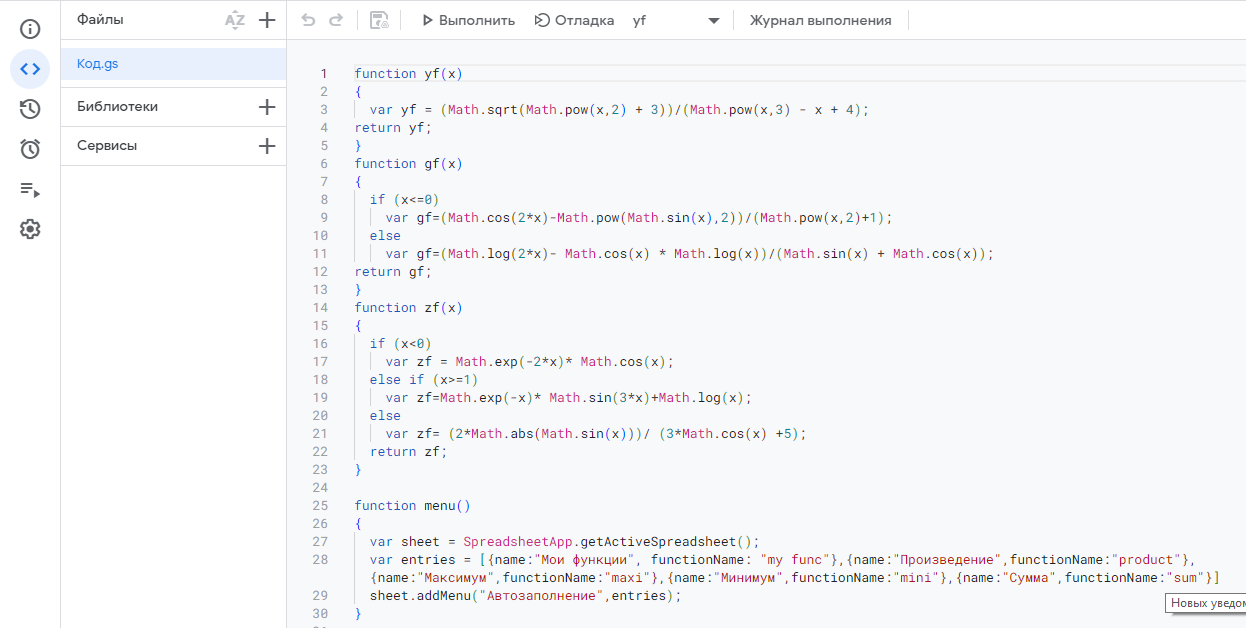Click the Сервисы section label

point(107,146)
